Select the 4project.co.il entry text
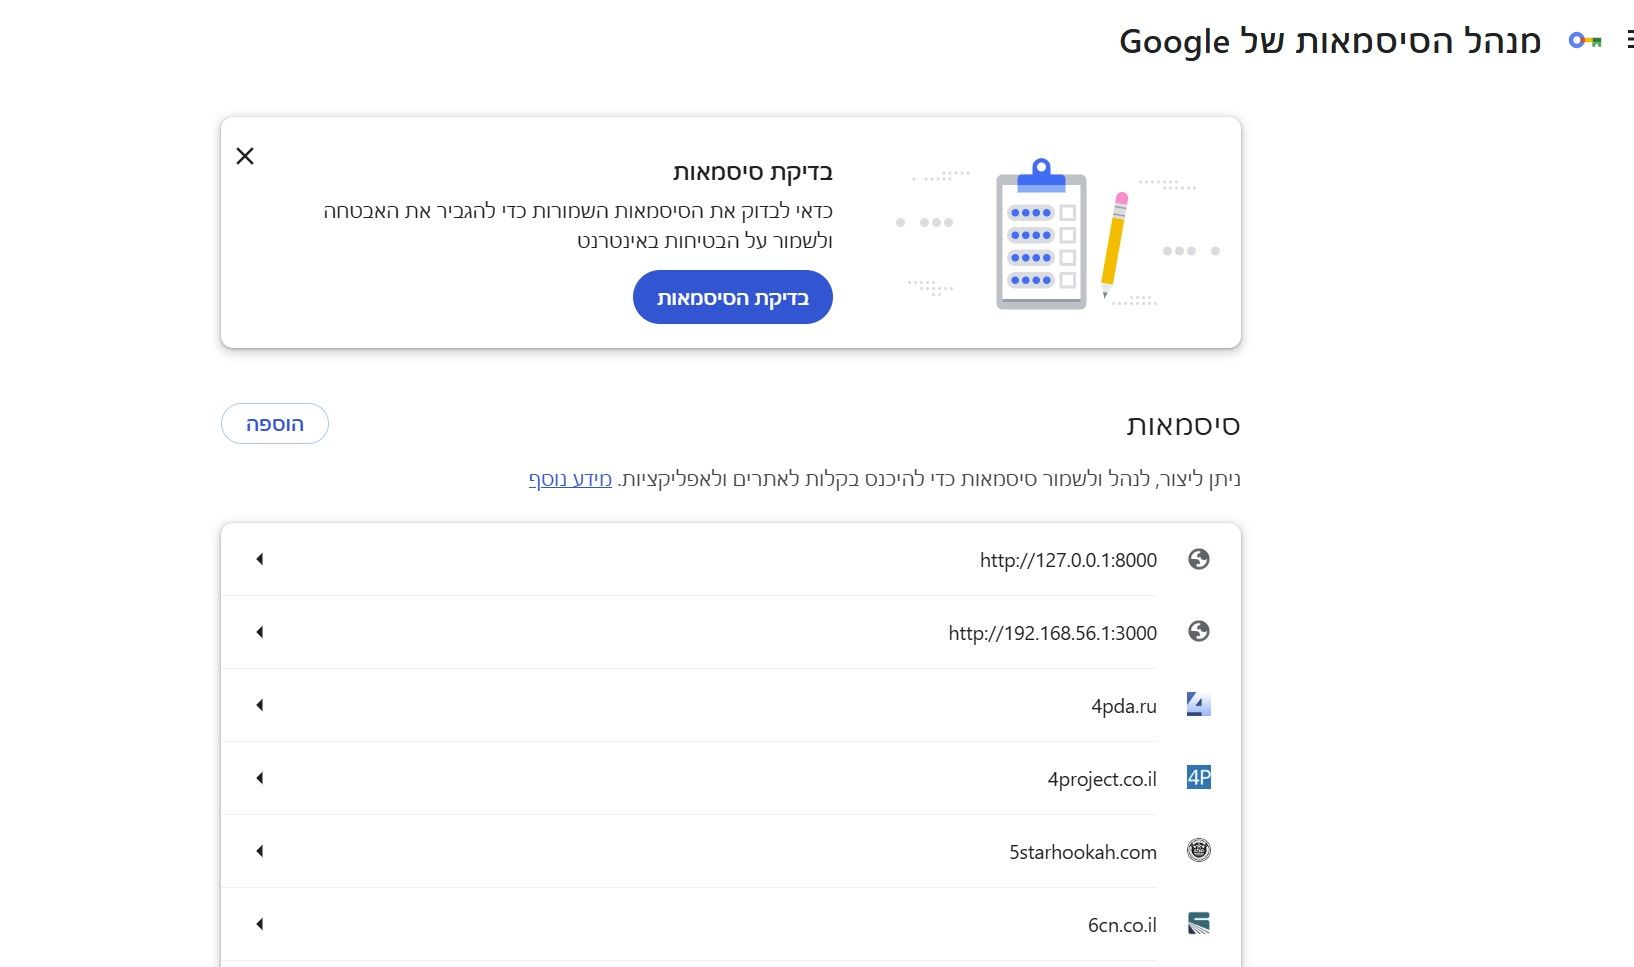The height and width of the screenshot is (967, 1634). tap(1102, 779)
